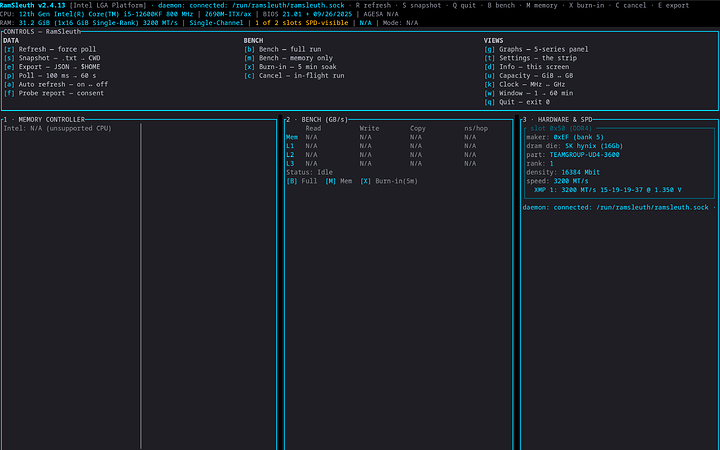Image resolution: width=720 pixels, height=450 pixels.
Task: Click part number 'TEAMGROUP-UD4-3600'
Action: (585, 155)
